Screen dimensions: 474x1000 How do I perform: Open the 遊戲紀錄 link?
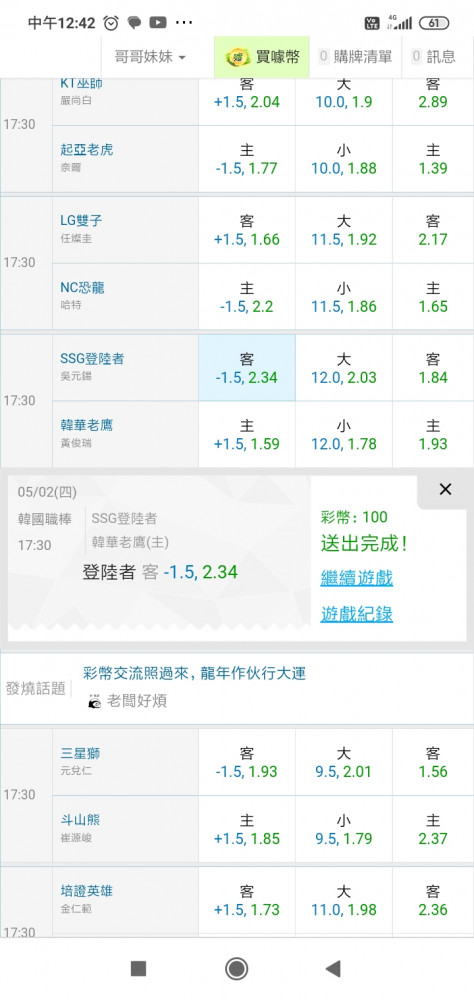point(357,614)
